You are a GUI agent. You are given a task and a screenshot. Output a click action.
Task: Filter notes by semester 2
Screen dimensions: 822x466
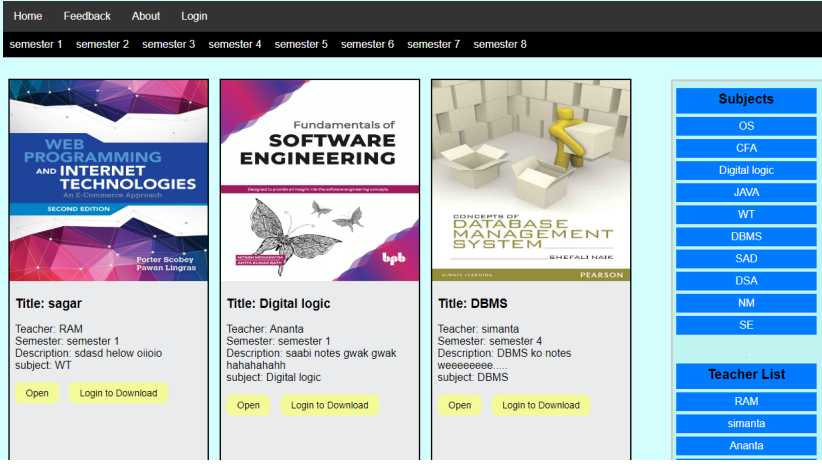coord(102,45)
